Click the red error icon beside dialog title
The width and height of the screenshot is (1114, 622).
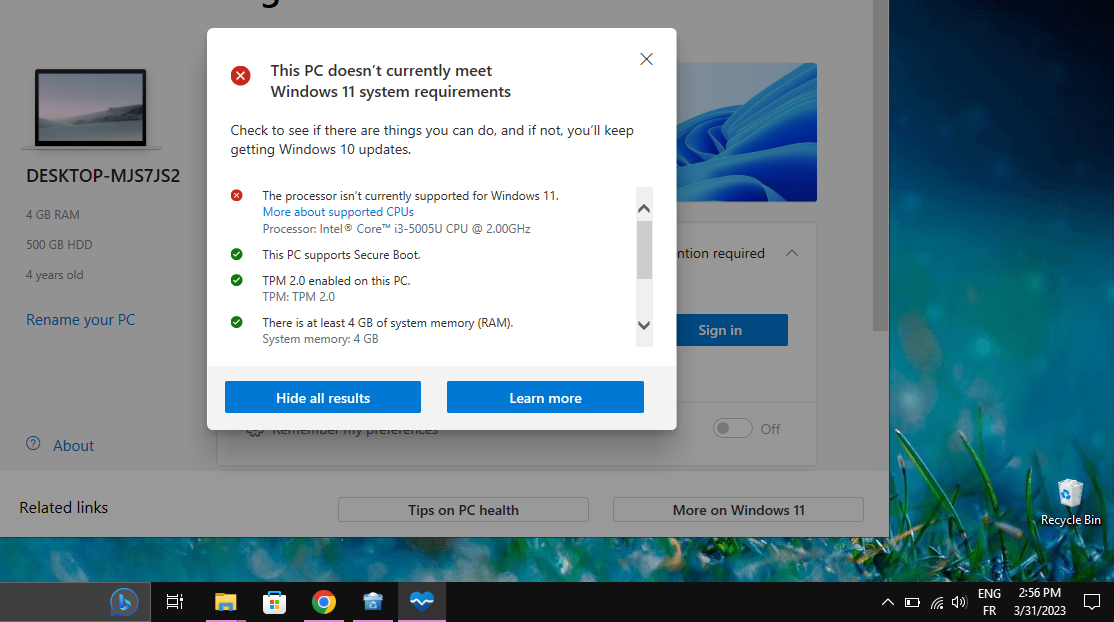click(x=241, y=75)
